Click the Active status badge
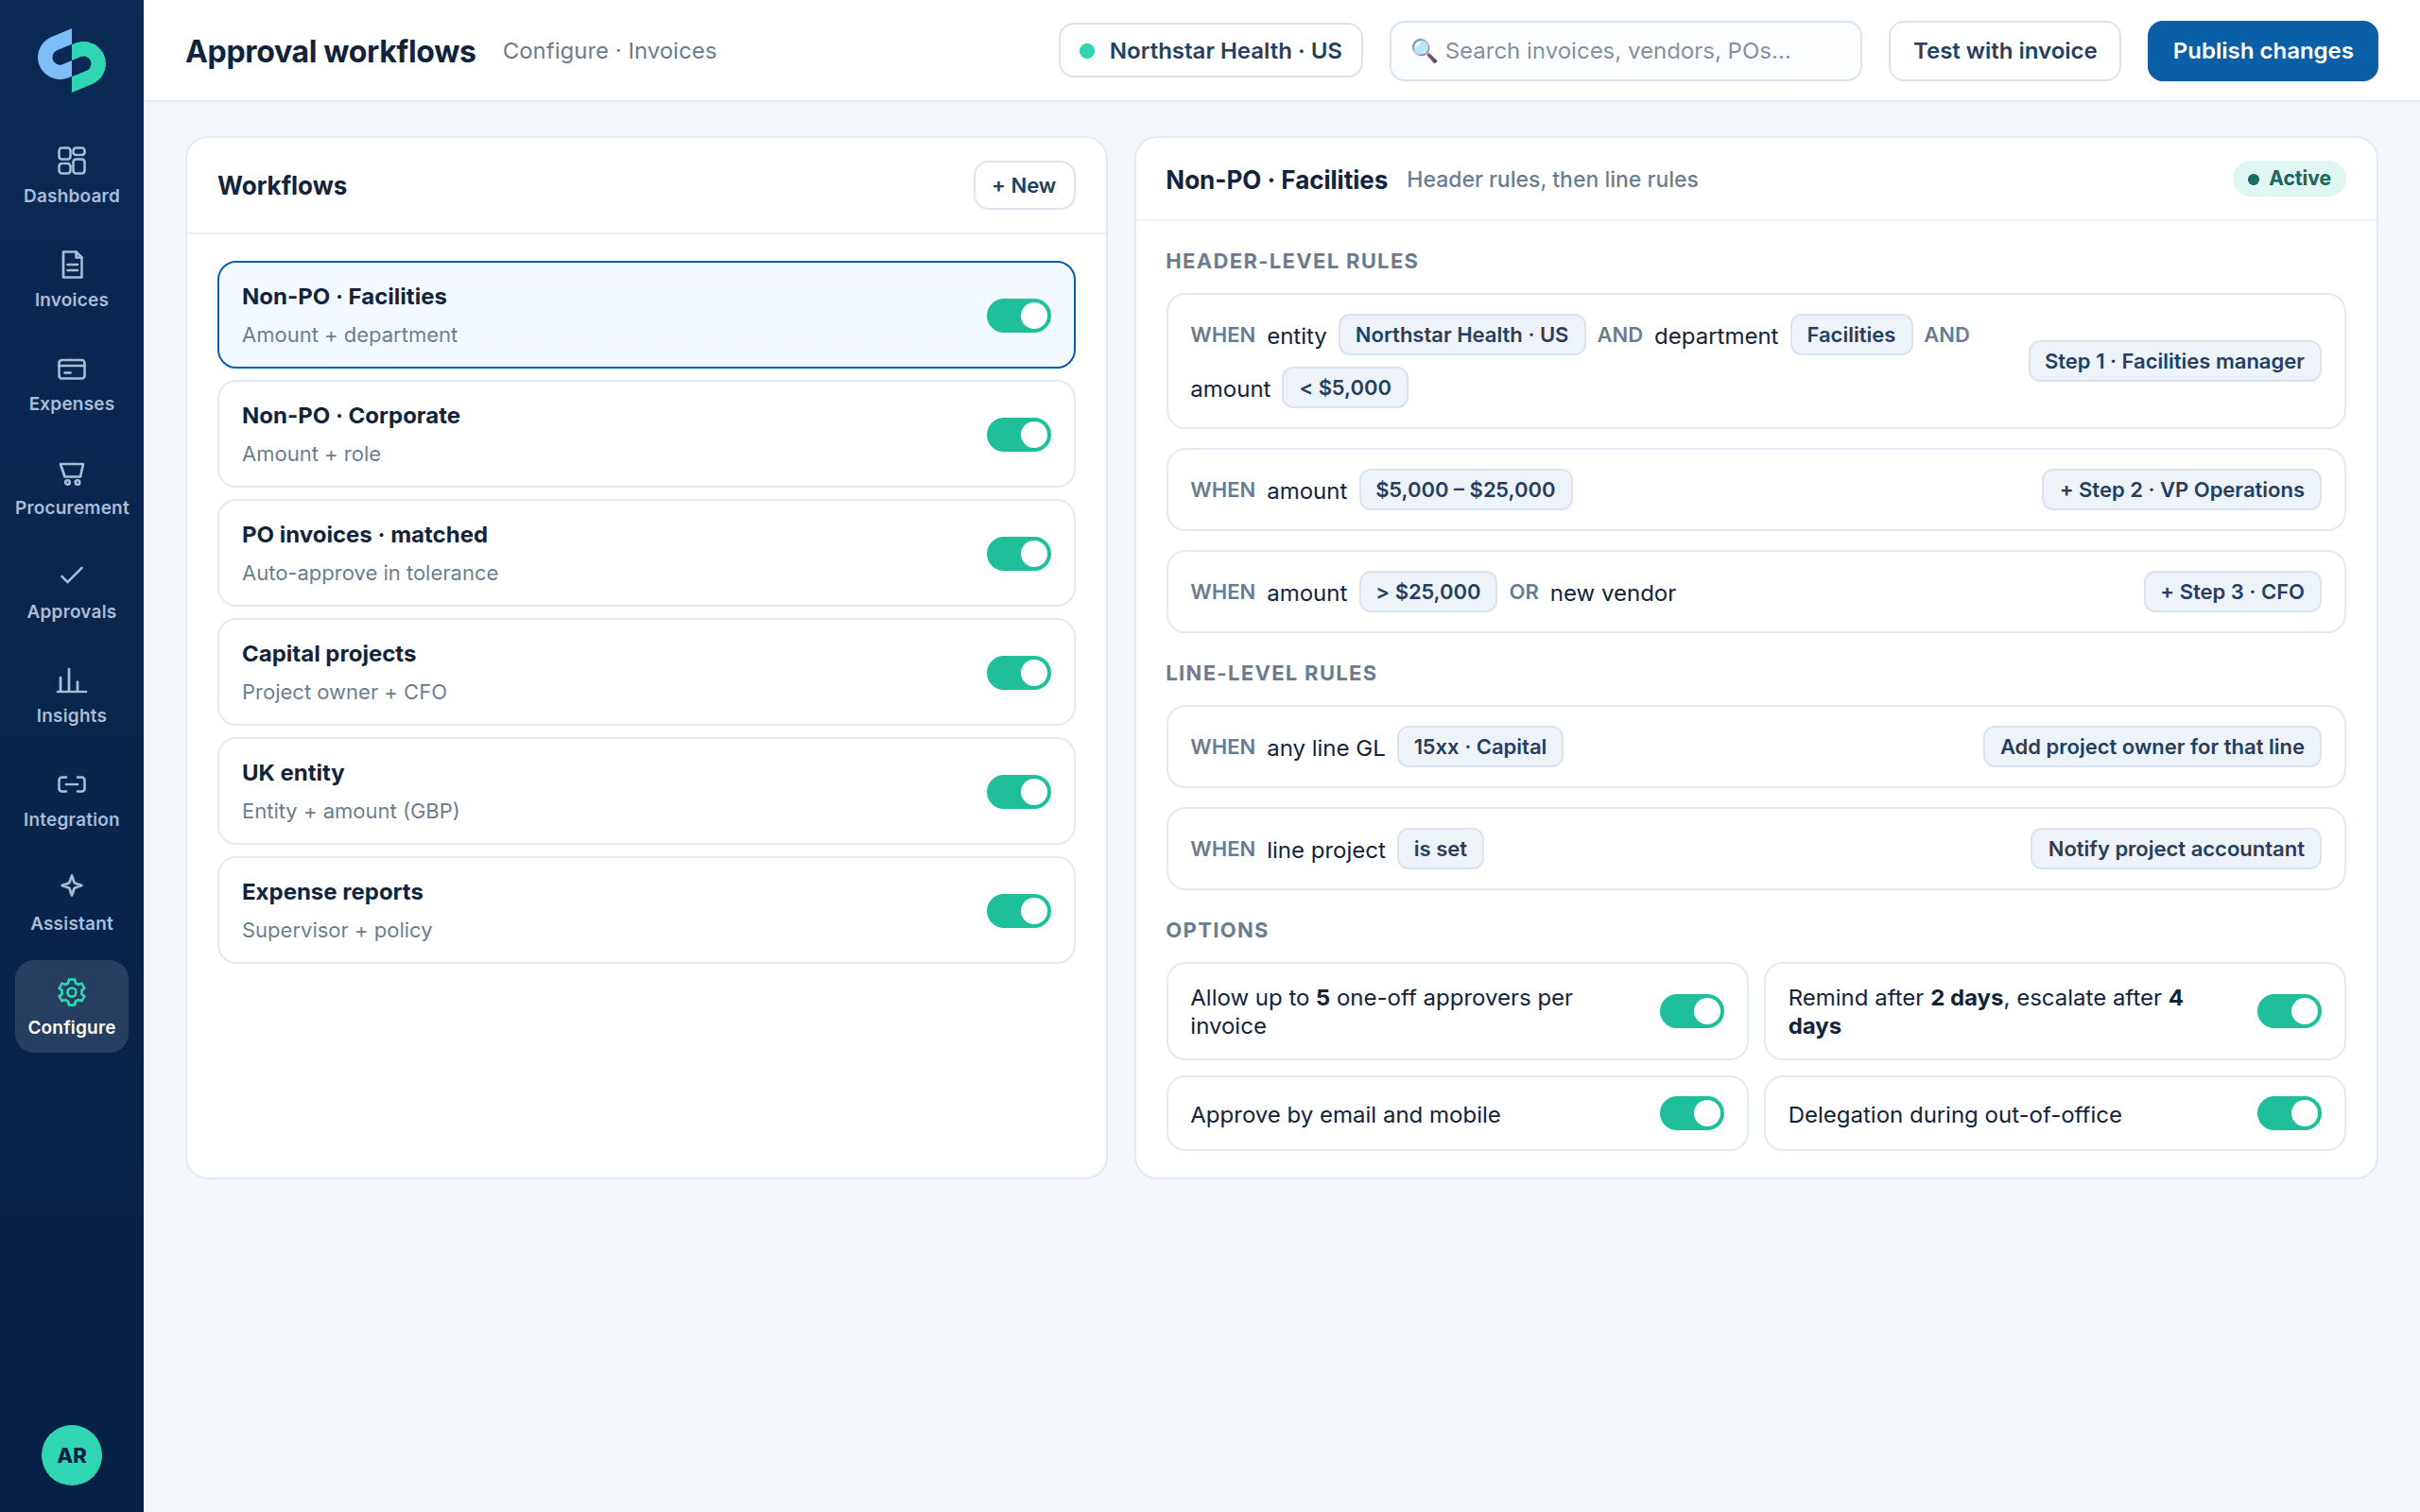 (2288, 179)
